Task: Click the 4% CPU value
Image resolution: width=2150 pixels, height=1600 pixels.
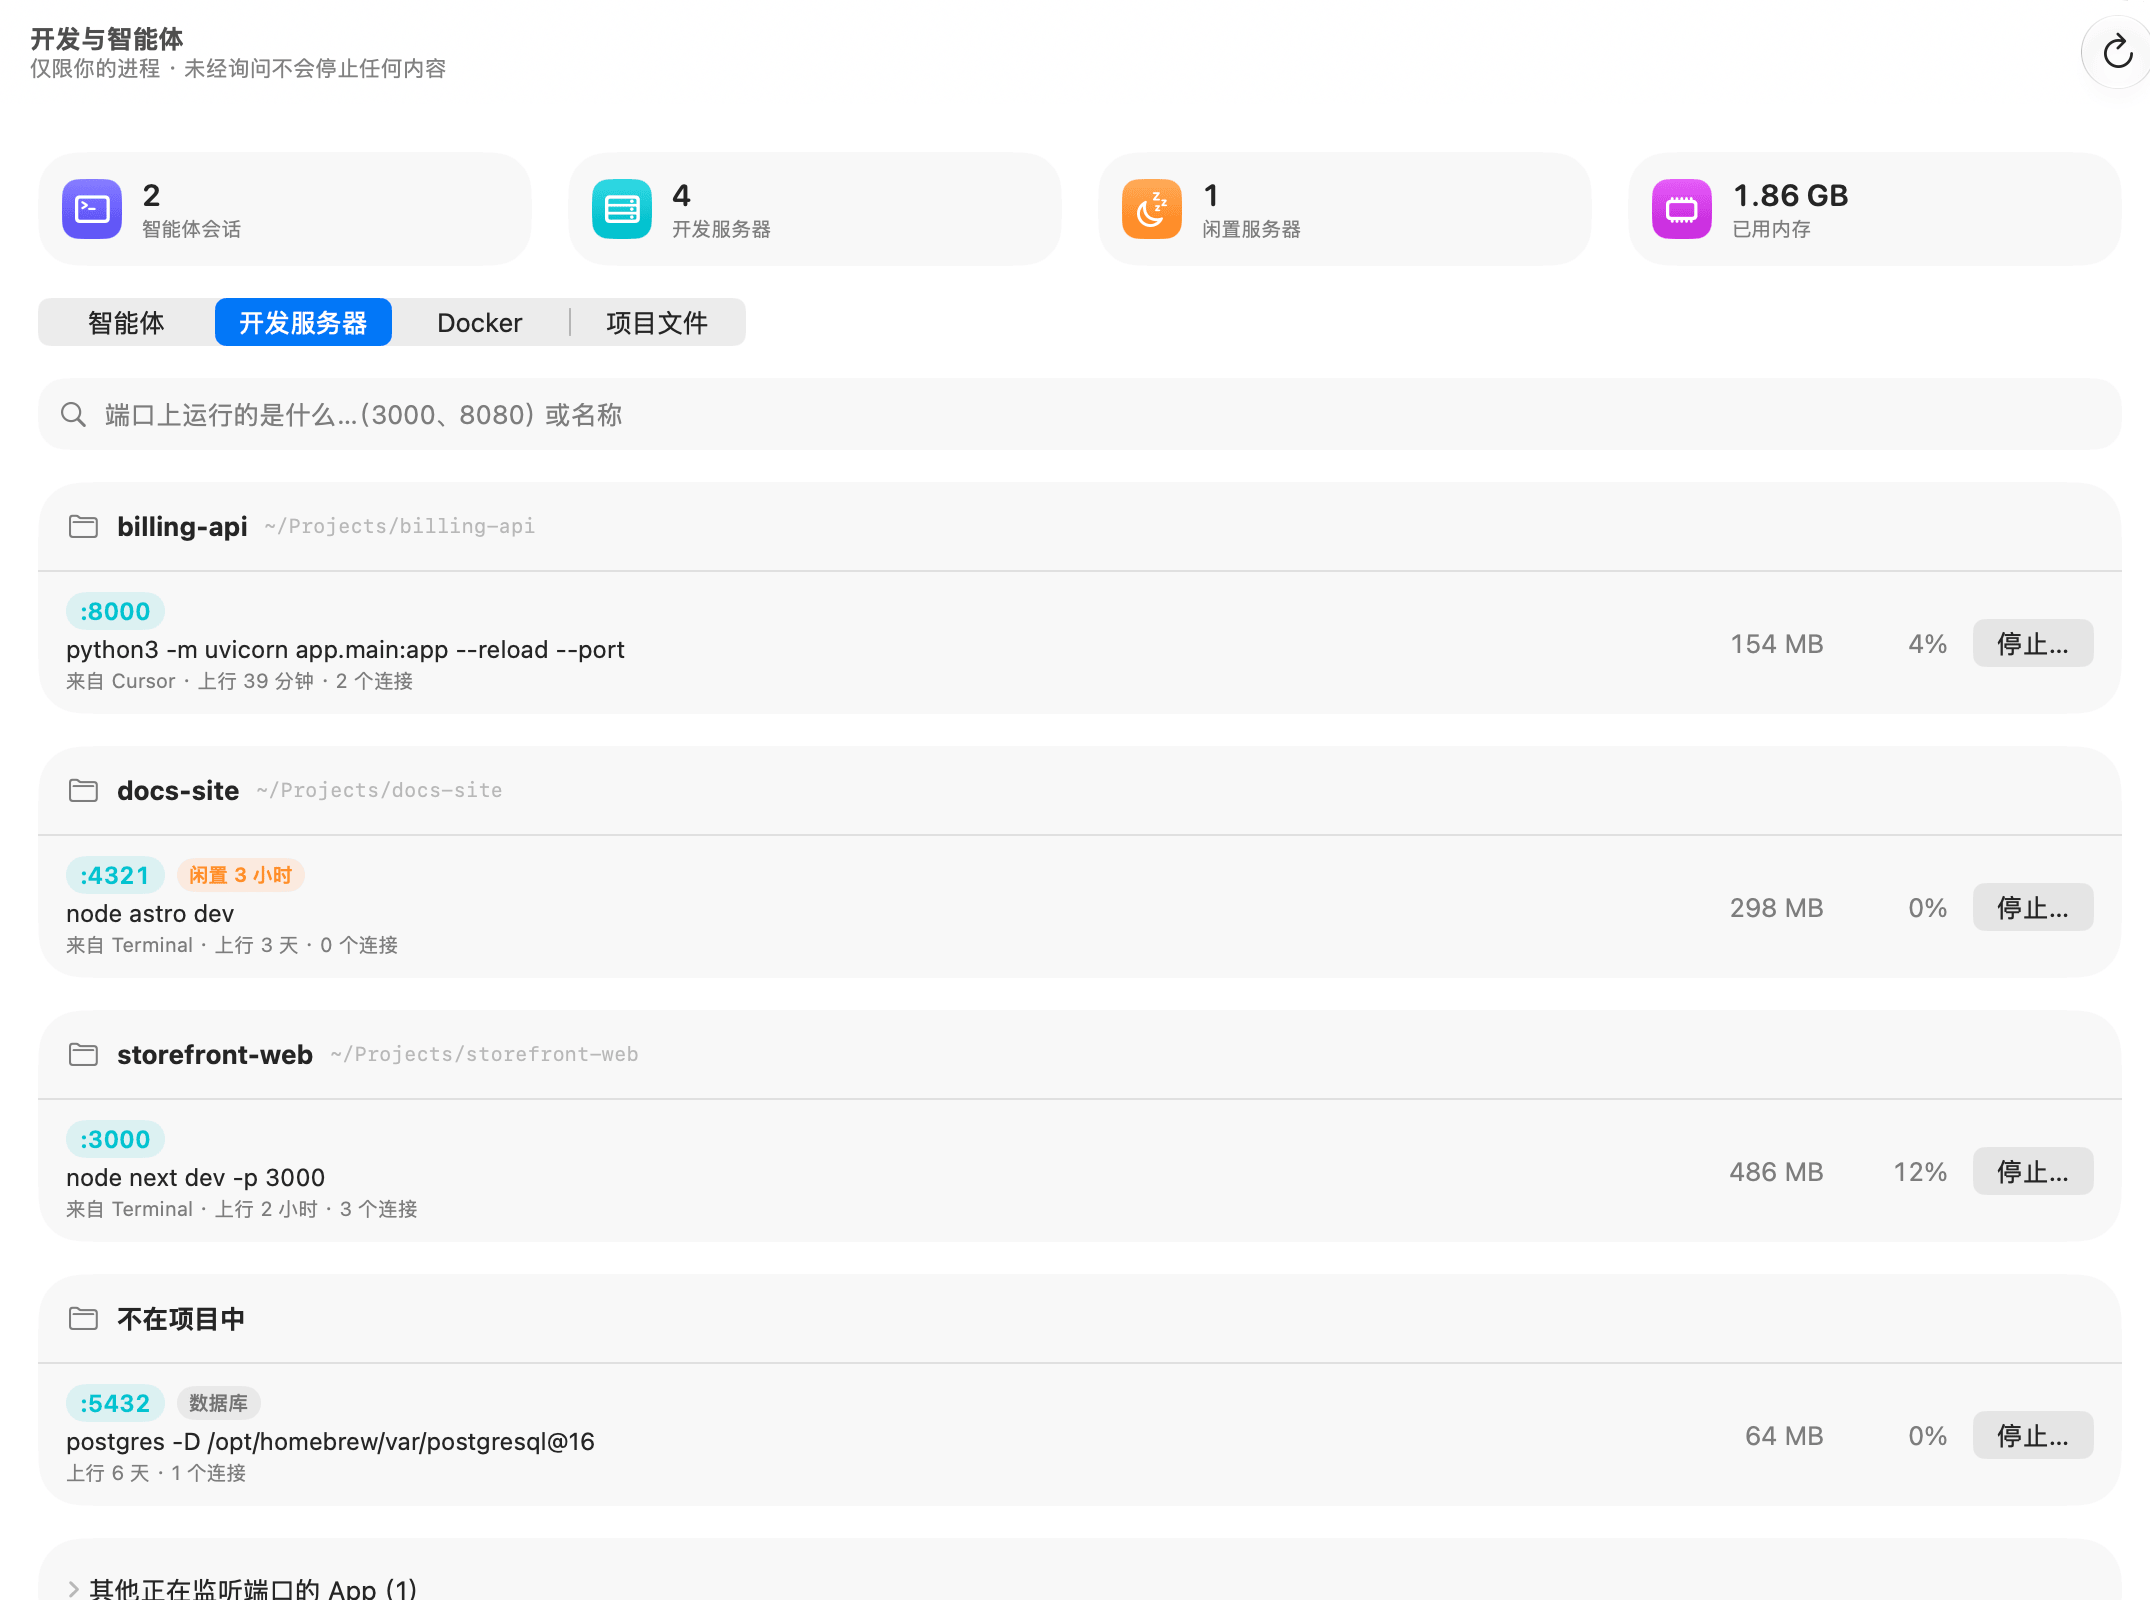Action: 1927,643
